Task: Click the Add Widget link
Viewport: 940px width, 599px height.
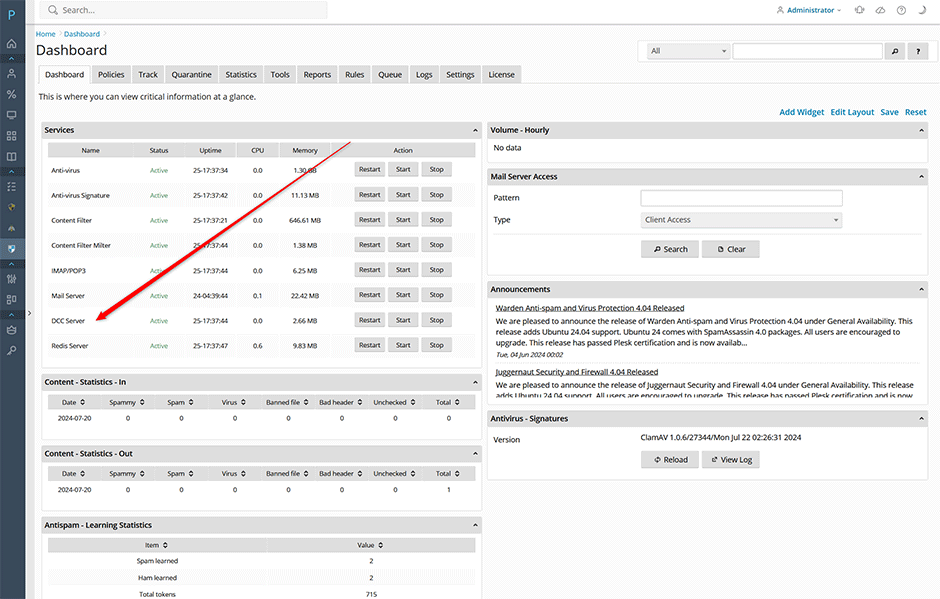Action: click(x=802, y=112)
